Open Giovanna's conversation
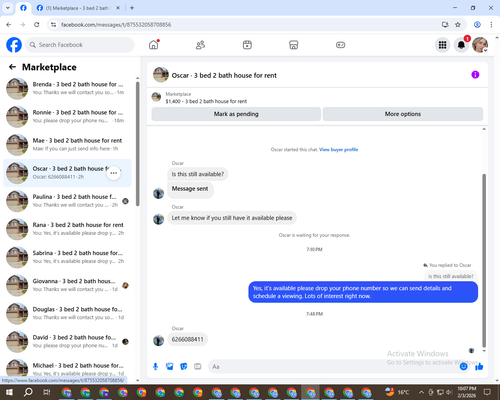 [x=67, y=285]
